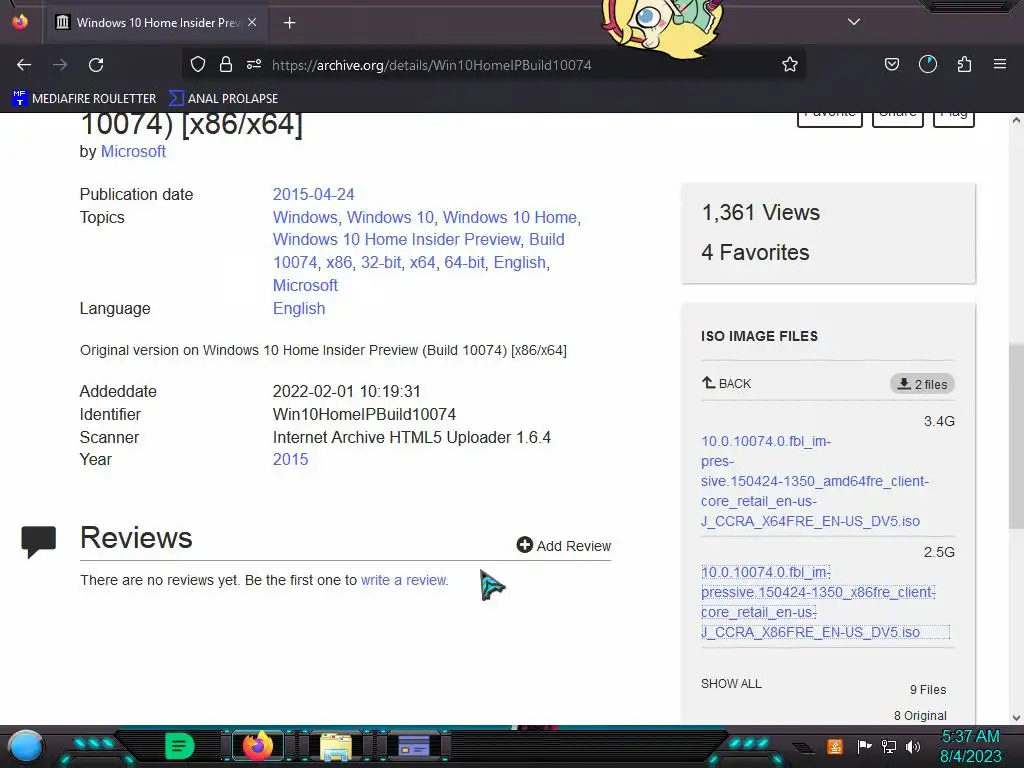Image resolution: width=1024 pixels, height=768 pixels.
Task: Go back to the previous page
Action: click(24, 65)
